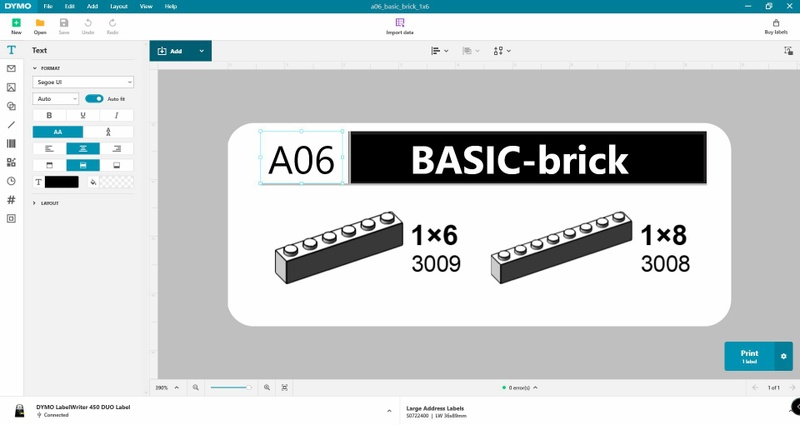Open the black text color swatch
Image resolution: width=800 pixels, height=425 pixels.
coord(62,182)
